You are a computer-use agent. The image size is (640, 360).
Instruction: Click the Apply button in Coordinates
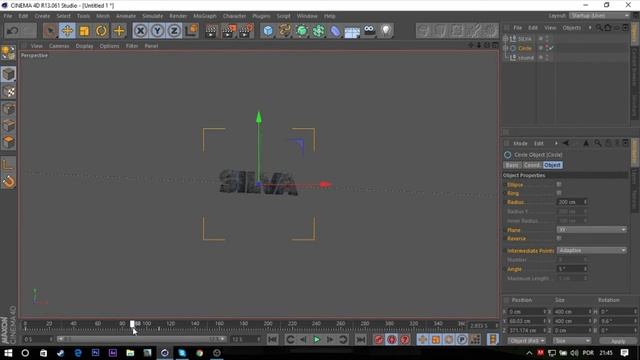[x=618, y=341]
